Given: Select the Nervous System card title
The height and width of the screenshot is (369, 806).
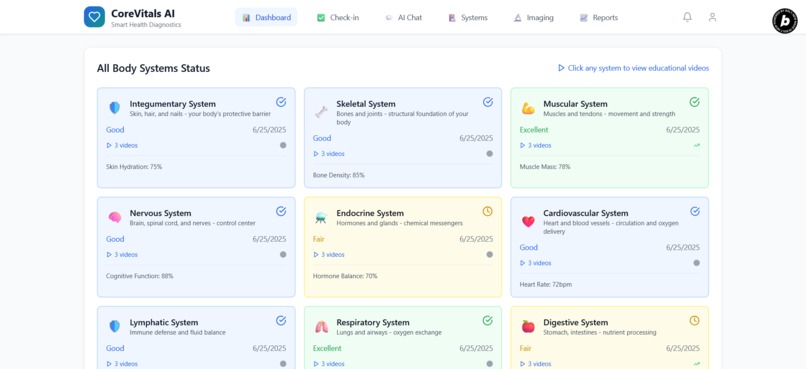Looking at the screenshot, I should coord(160,213).
